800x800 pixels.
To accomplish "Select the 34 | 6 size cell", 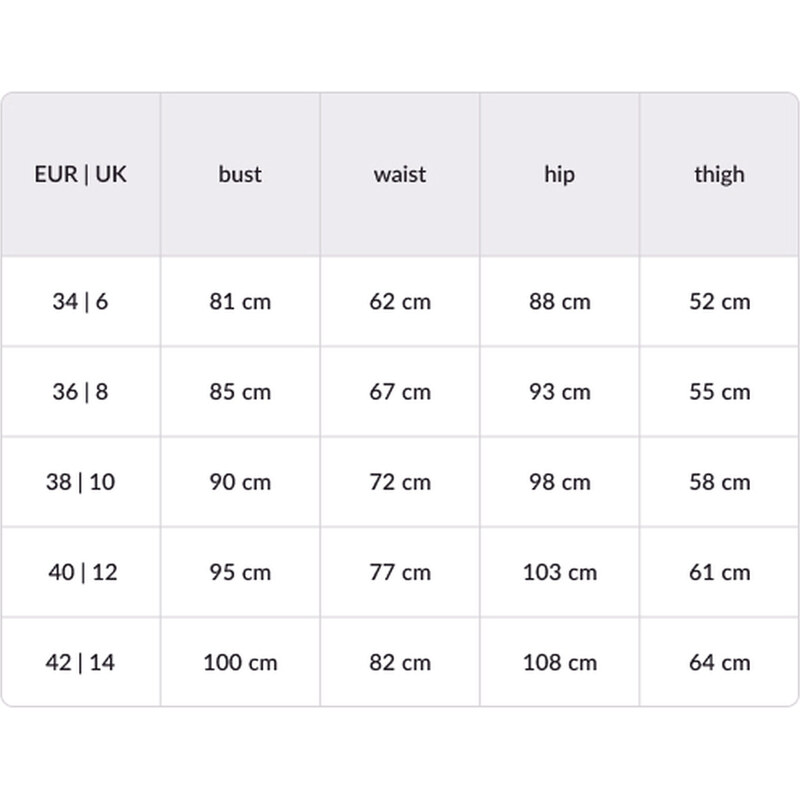I will click(80, 301).
